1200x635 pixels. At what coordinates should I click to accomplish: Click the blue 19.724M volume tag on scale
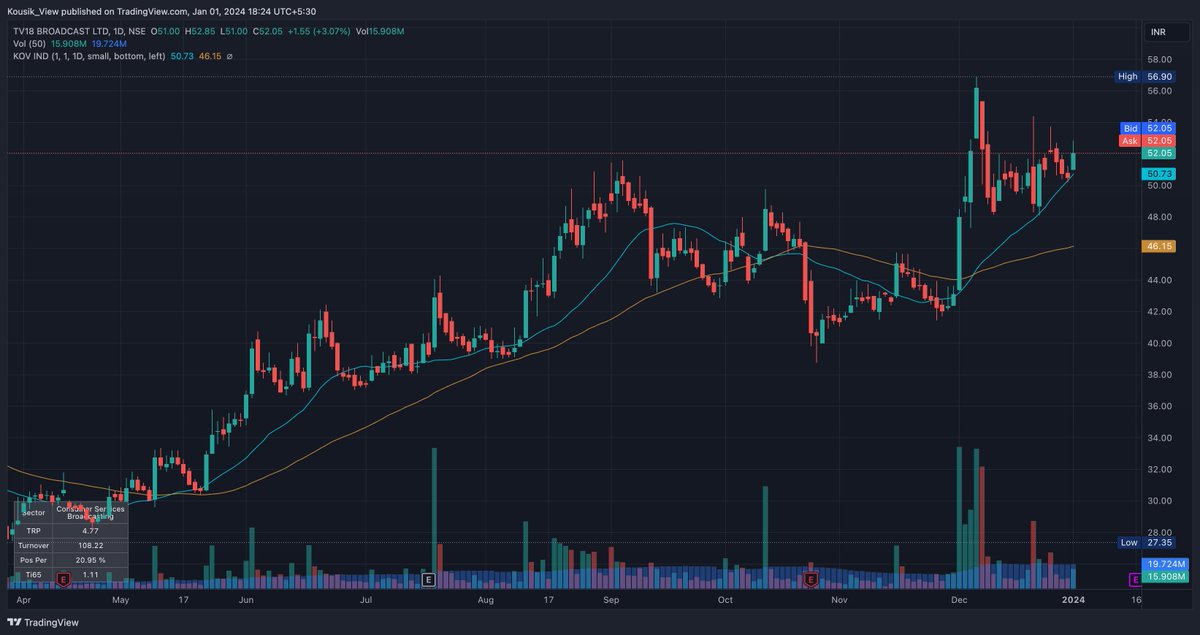click(1165, 565)
